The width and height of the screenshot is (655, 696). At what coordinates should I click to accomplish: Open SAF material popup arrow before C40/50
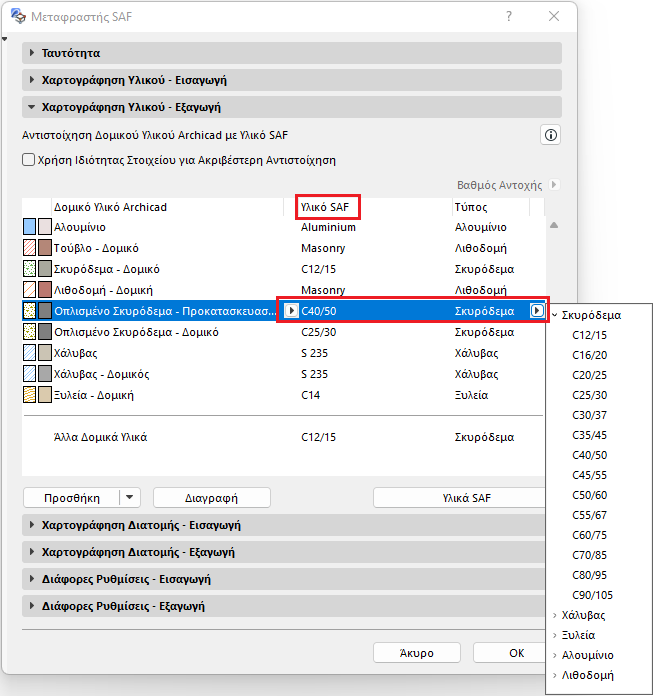(291, 311)
